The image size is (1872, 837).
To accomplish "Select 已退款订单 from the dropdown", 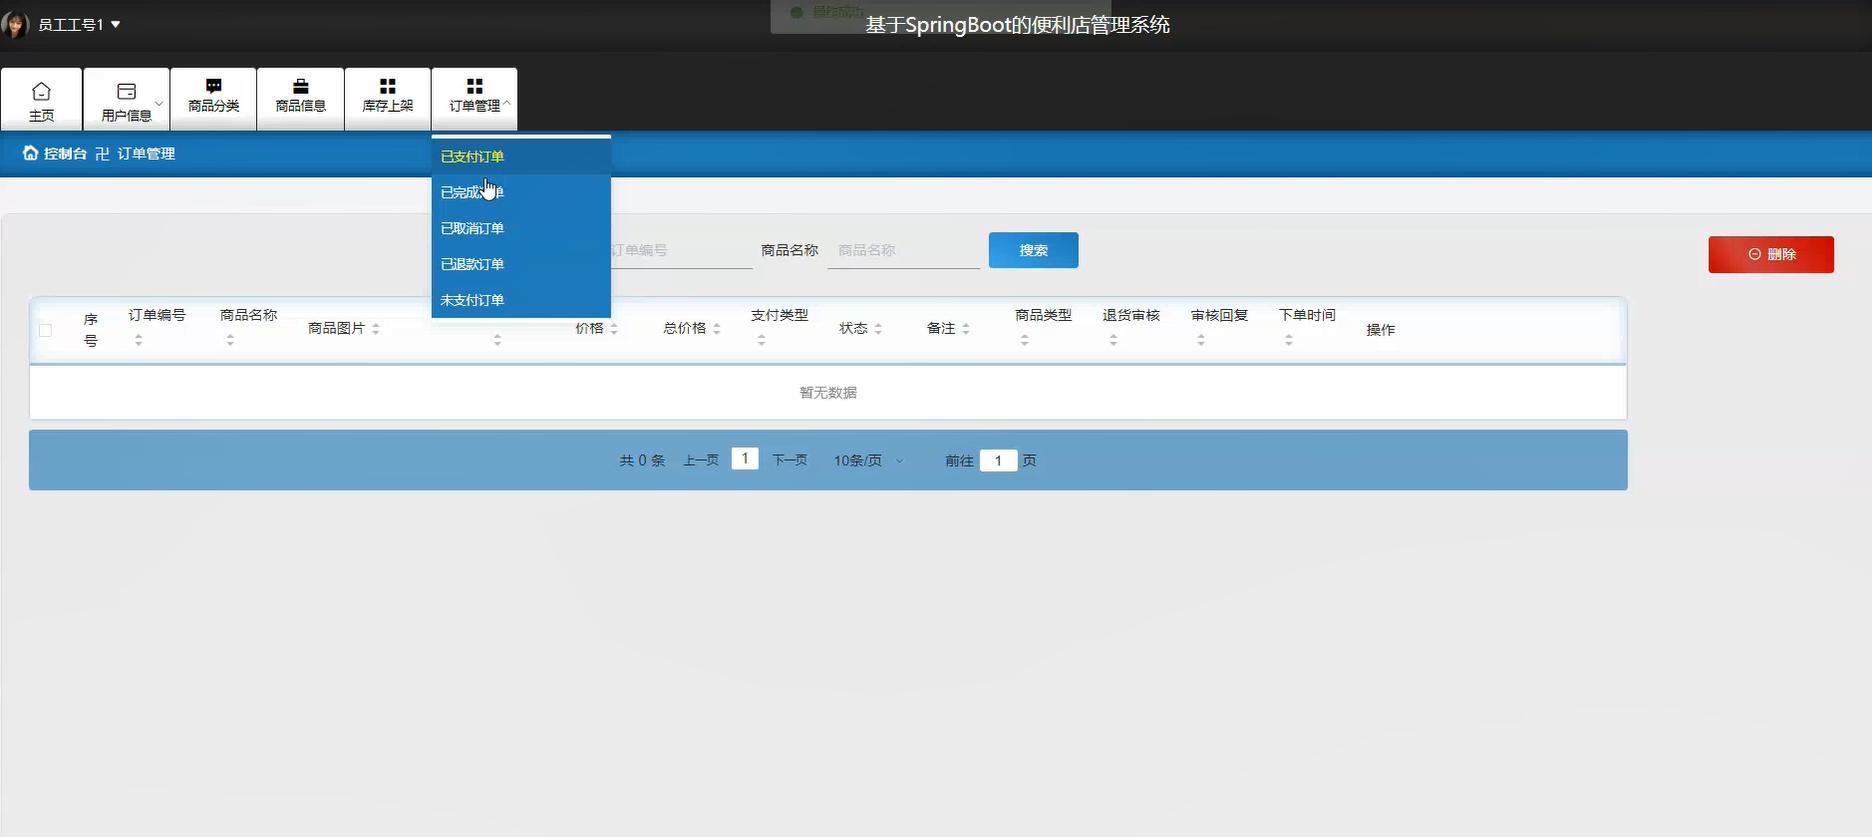I will tap(521, 264).
